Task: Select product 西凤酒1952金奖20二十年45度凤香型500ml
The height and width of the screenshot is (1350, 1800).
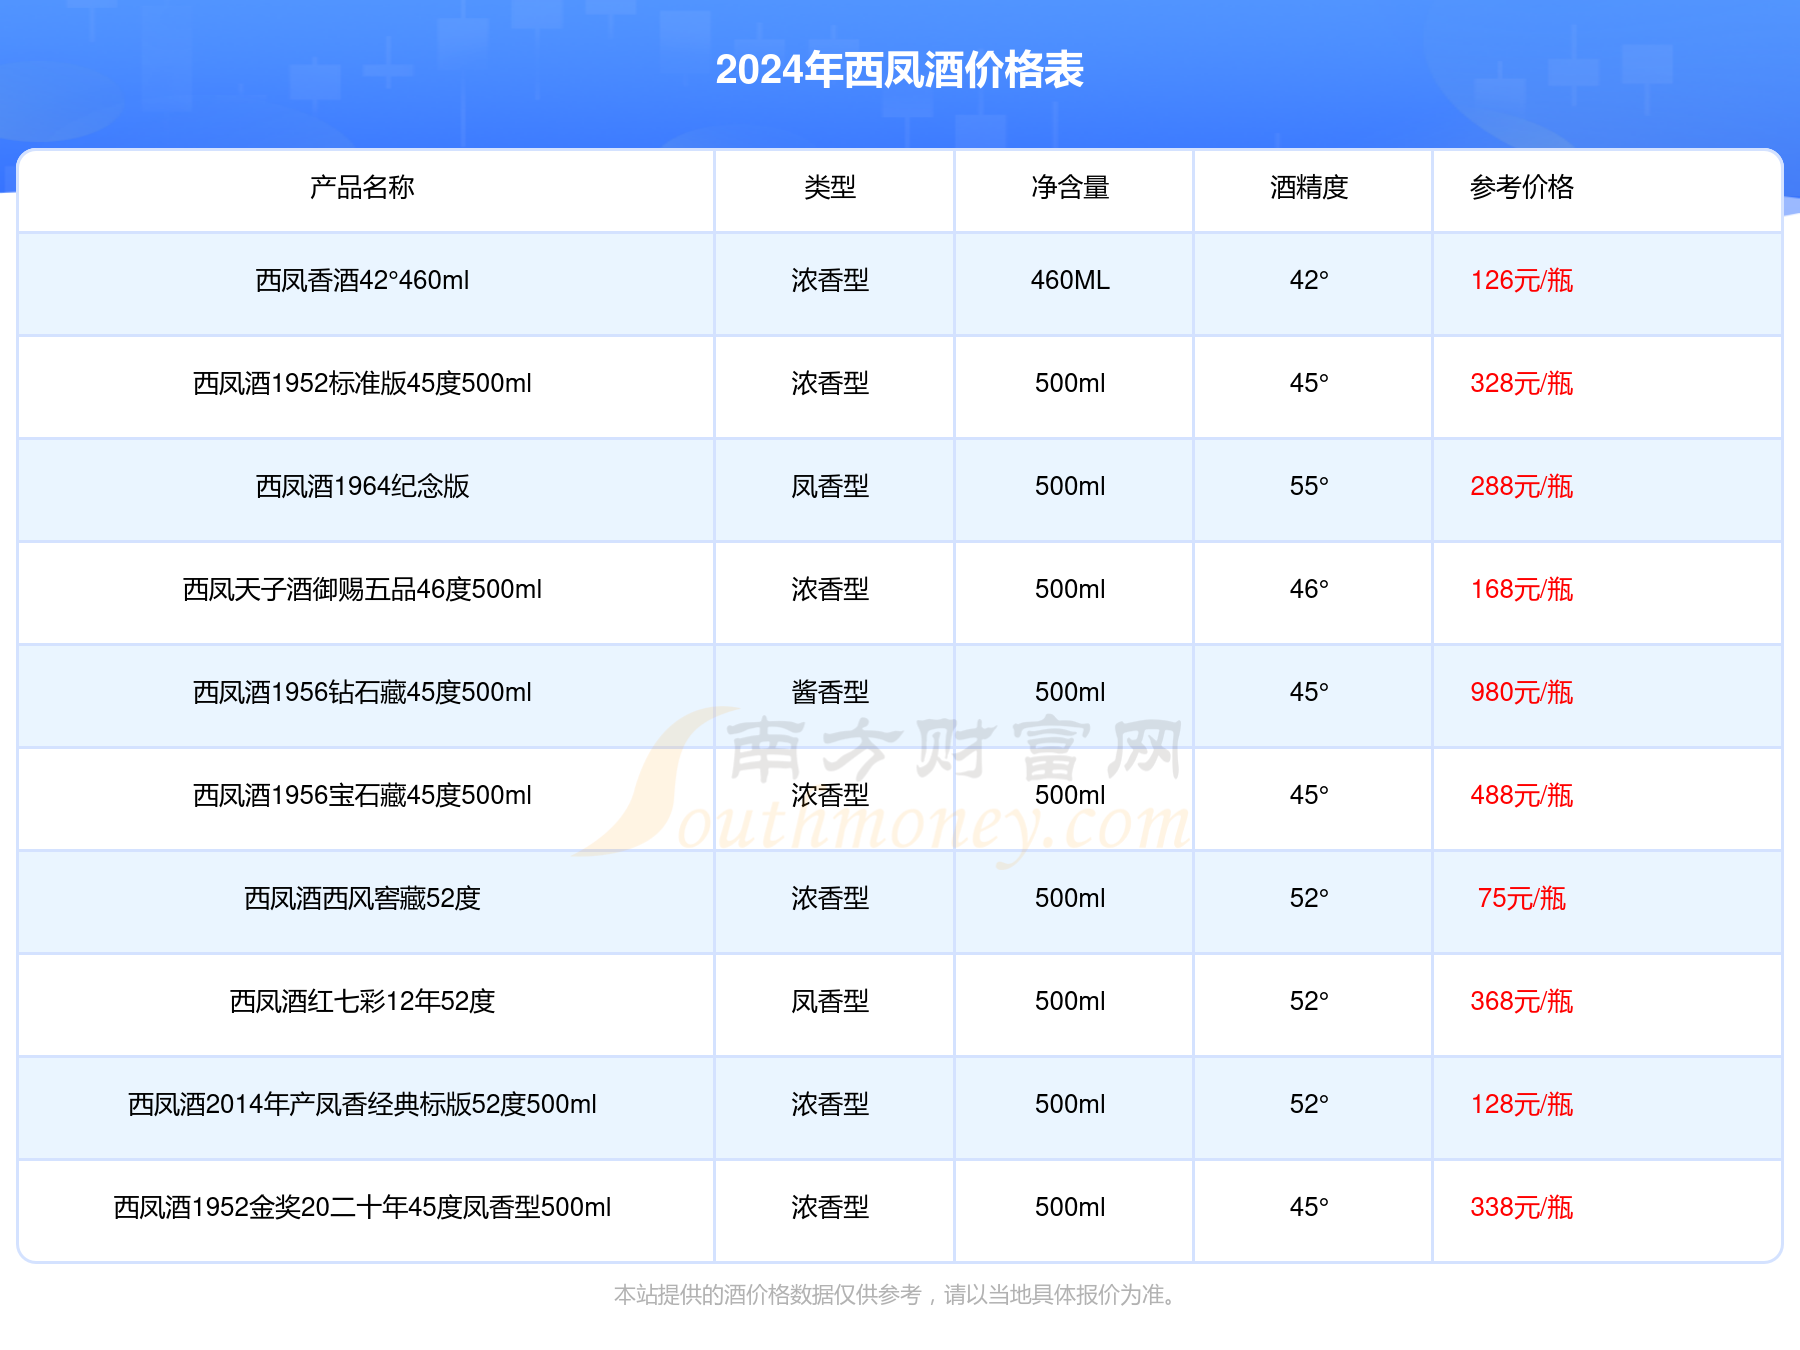Action: point(362,1207)
